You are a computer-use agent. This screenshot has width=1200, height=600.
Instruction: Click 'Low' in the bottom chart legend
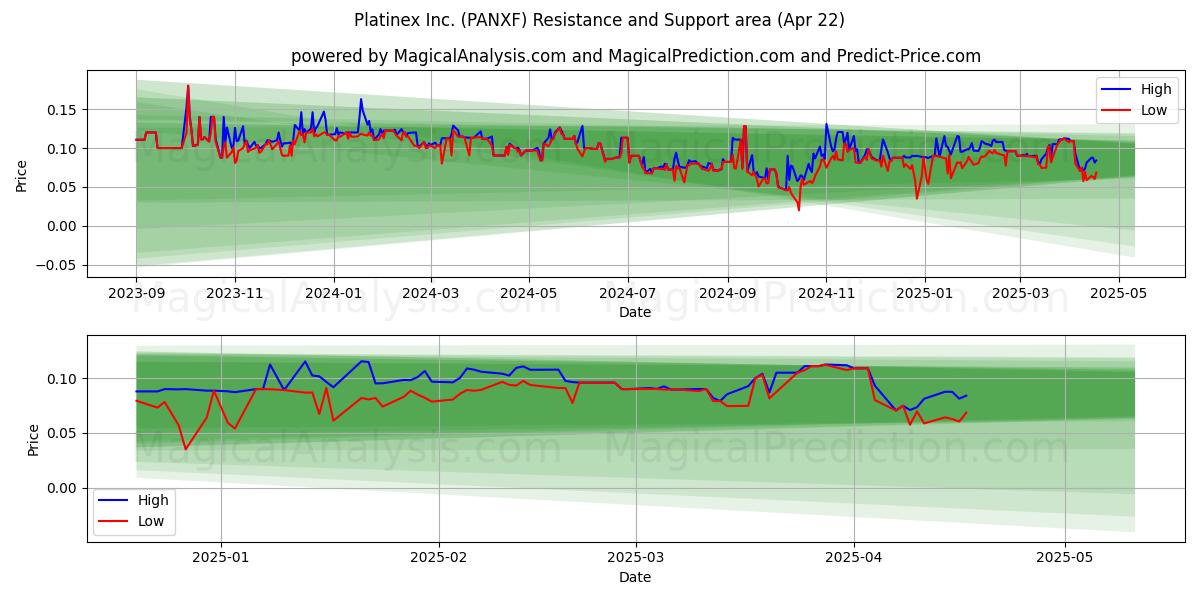[151, 521]
